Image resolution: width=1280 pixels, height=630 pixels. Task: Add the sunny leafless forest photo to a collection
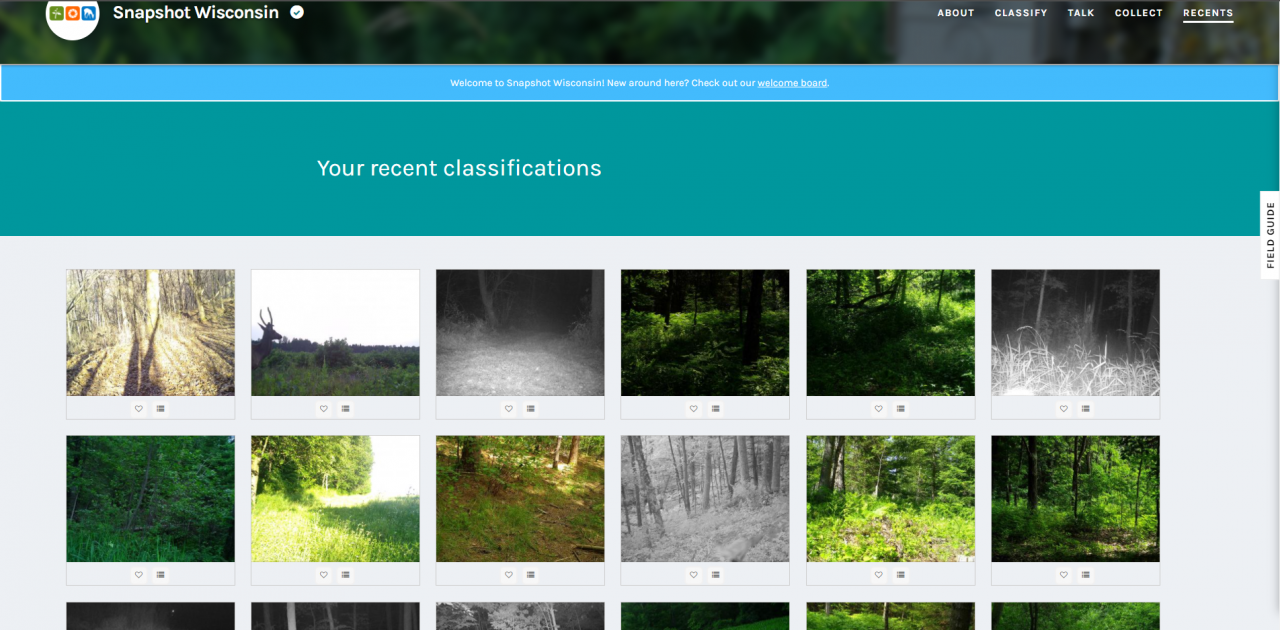coord(161,408)
